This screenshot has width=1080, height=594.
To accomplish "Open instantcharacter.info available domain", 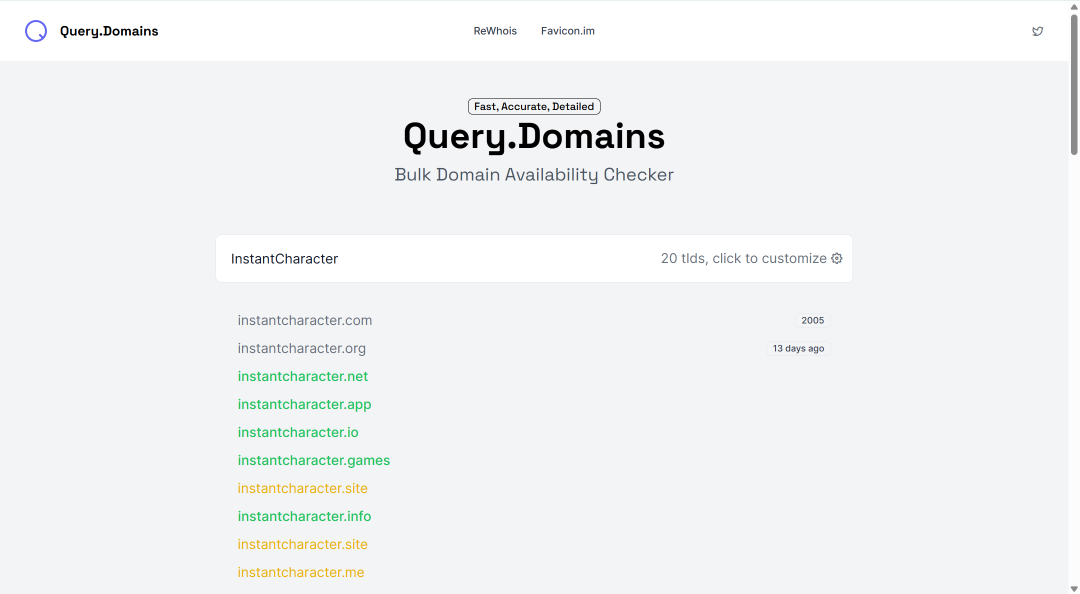I will click(x=304, y=516).
